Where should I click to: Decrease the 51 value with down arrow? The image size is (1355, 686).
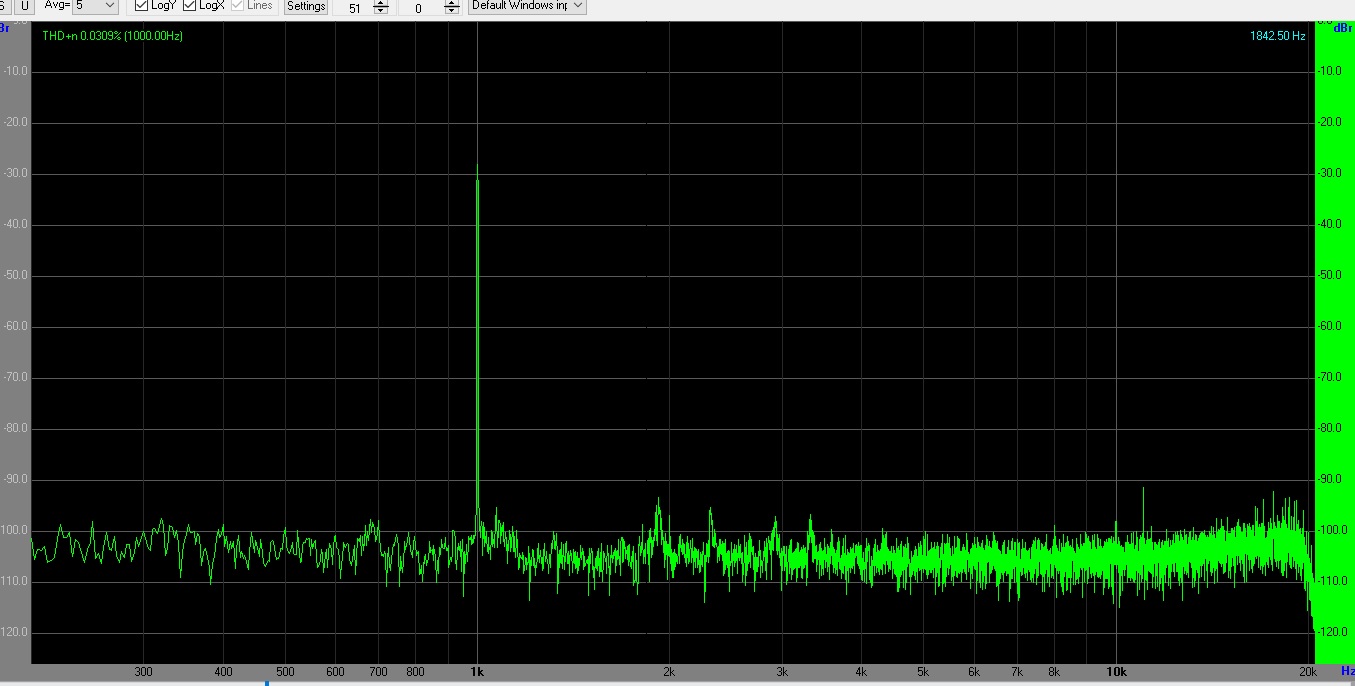coord(381,12)
